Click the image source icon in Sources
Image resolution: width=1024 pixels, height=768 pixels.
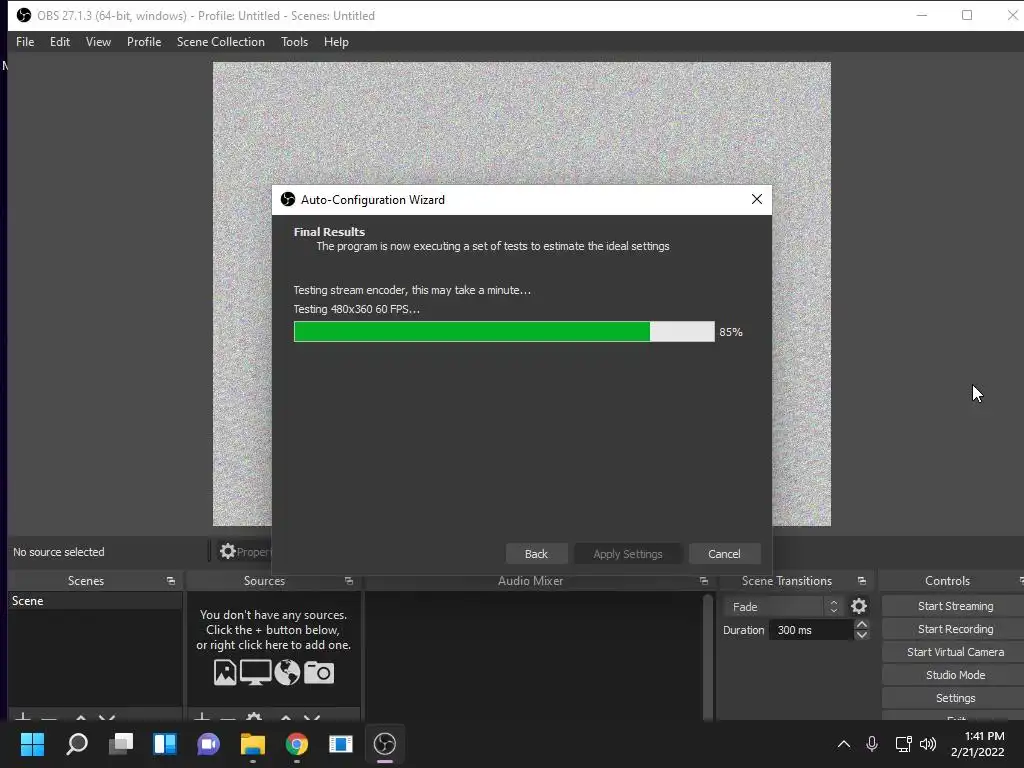[225, 672]
